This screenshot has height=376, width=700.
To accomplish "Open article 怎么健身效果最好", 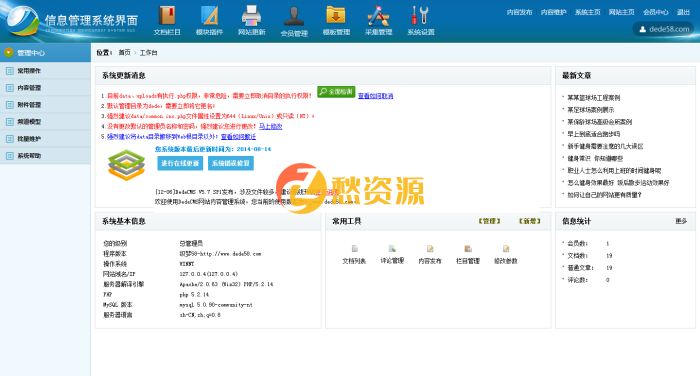I will 618,182.
